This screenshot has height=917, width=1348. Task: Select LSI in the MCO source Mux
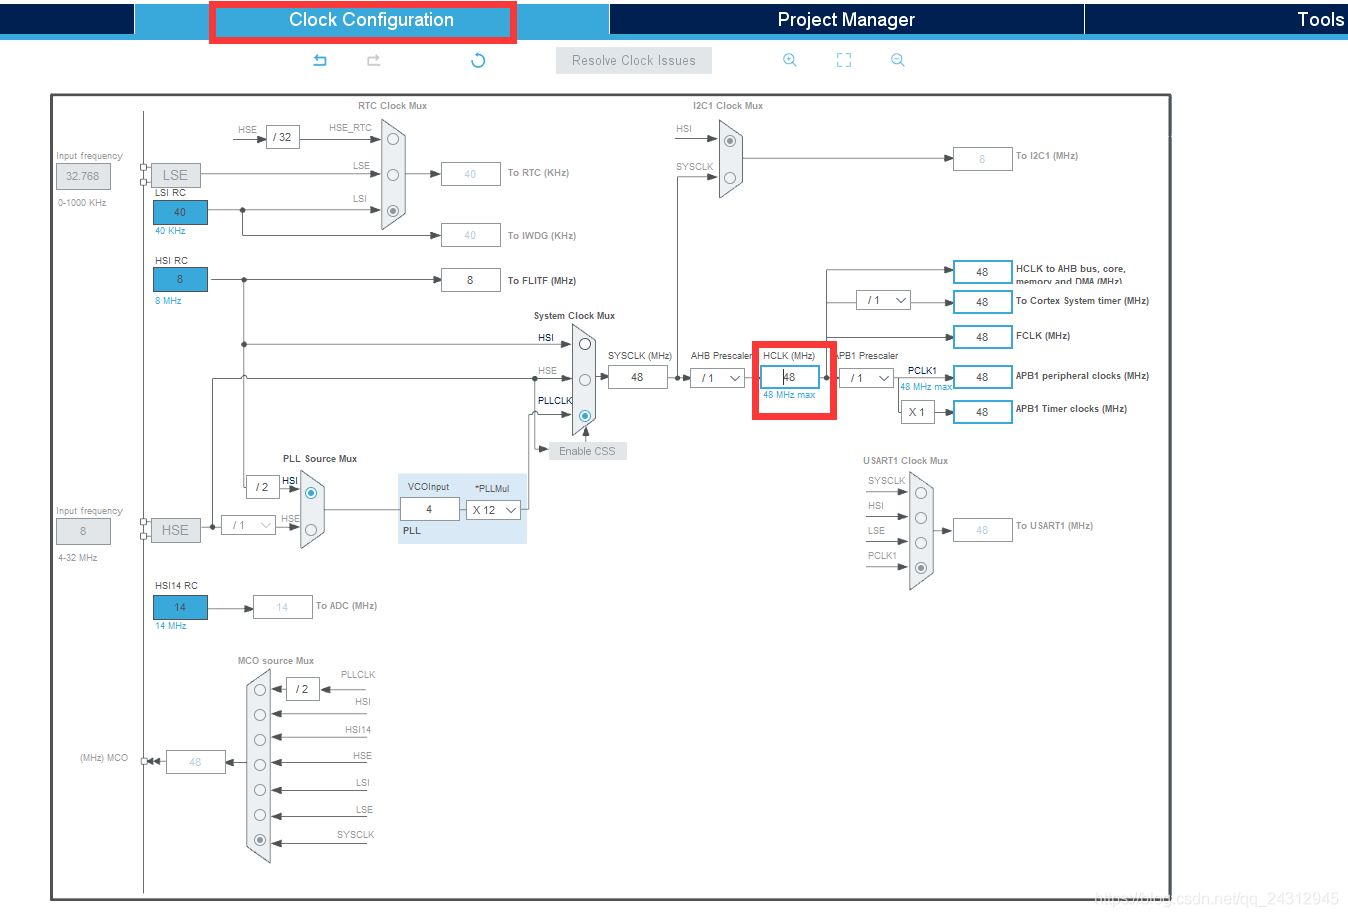pyautogui.click(x=260, y=790)
